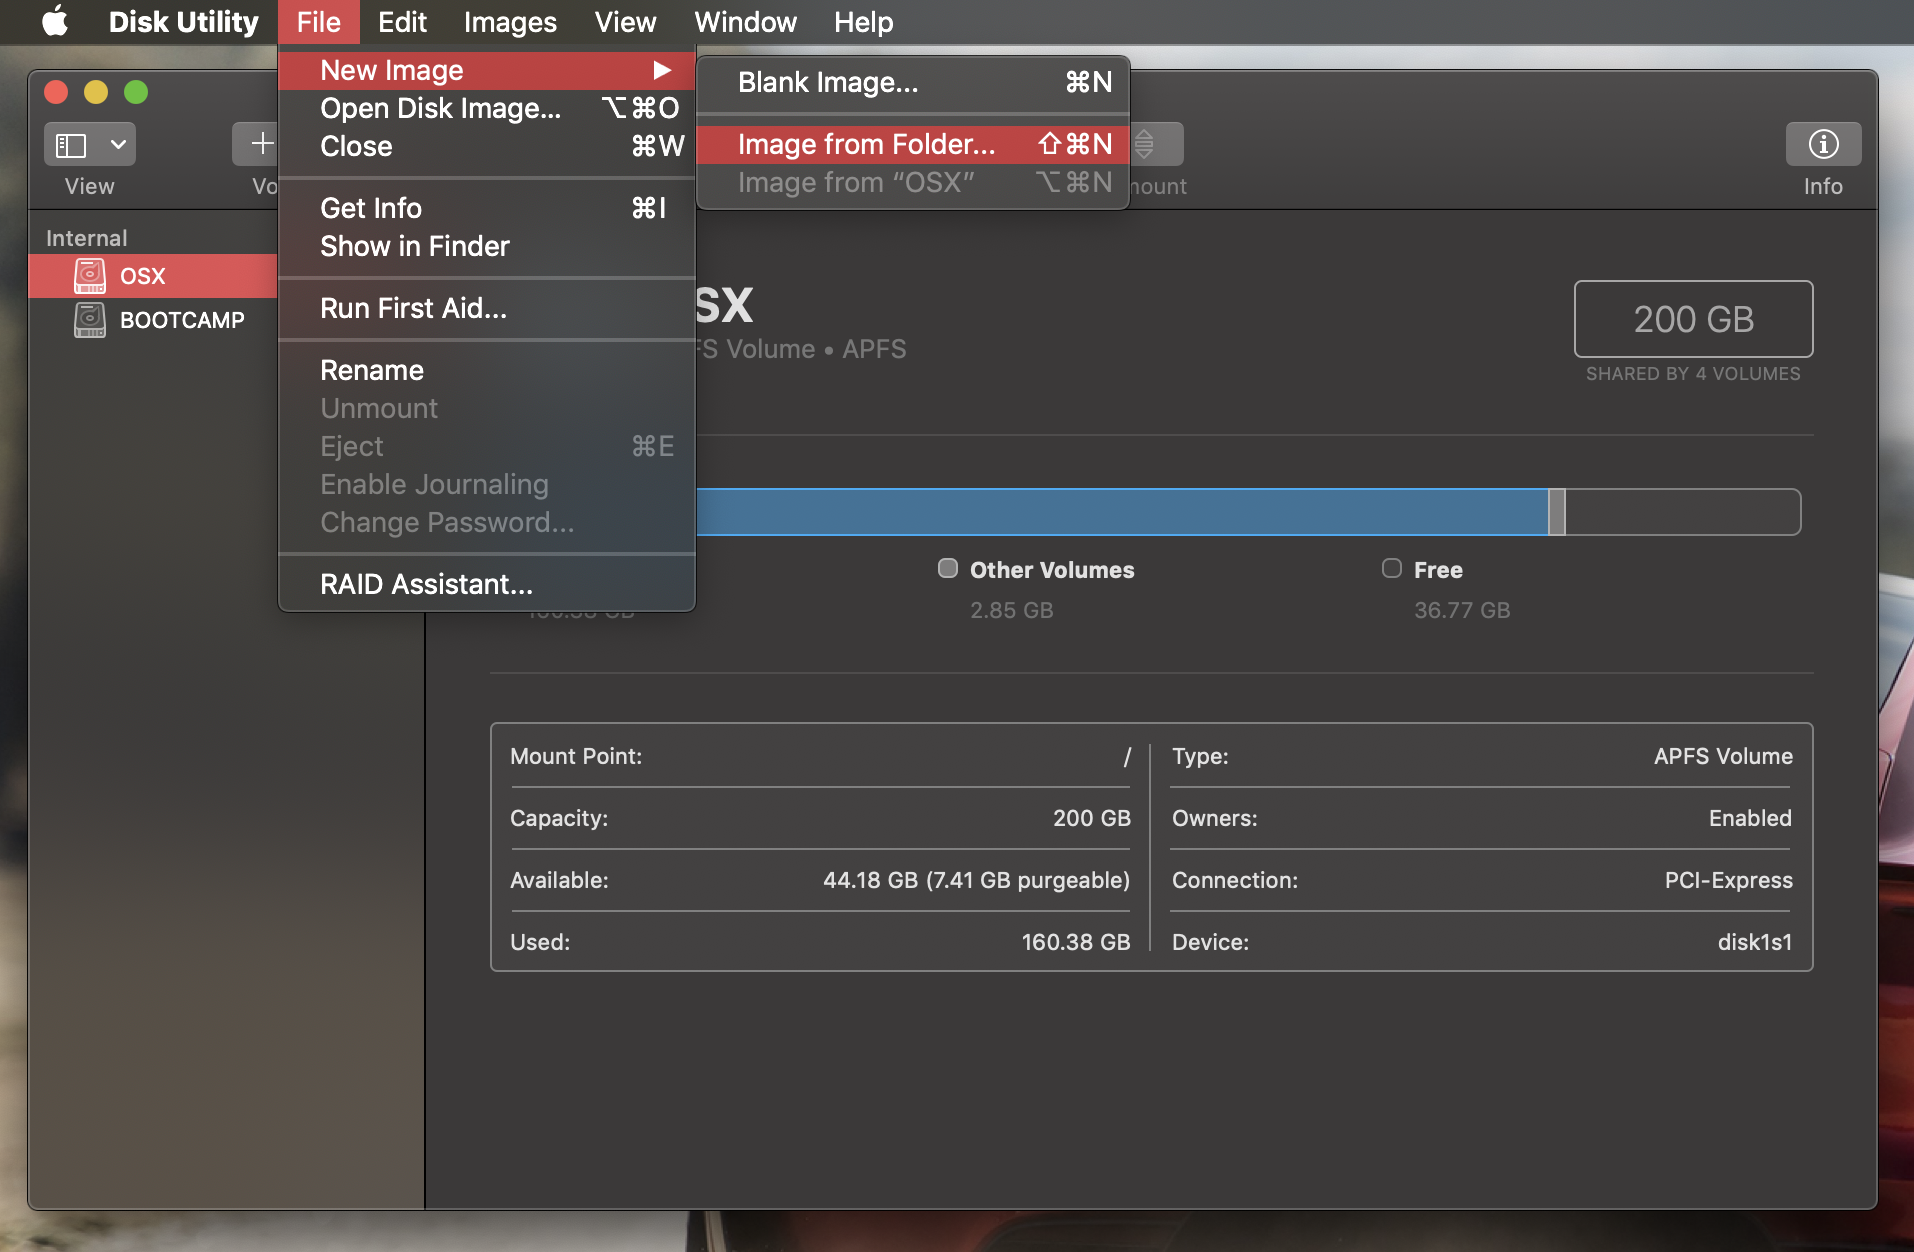Image resolution: width=1914 pixels, height=1252 pixels.
Task: Click the disk1s1 device value
Action: (x=1754, y=942)
